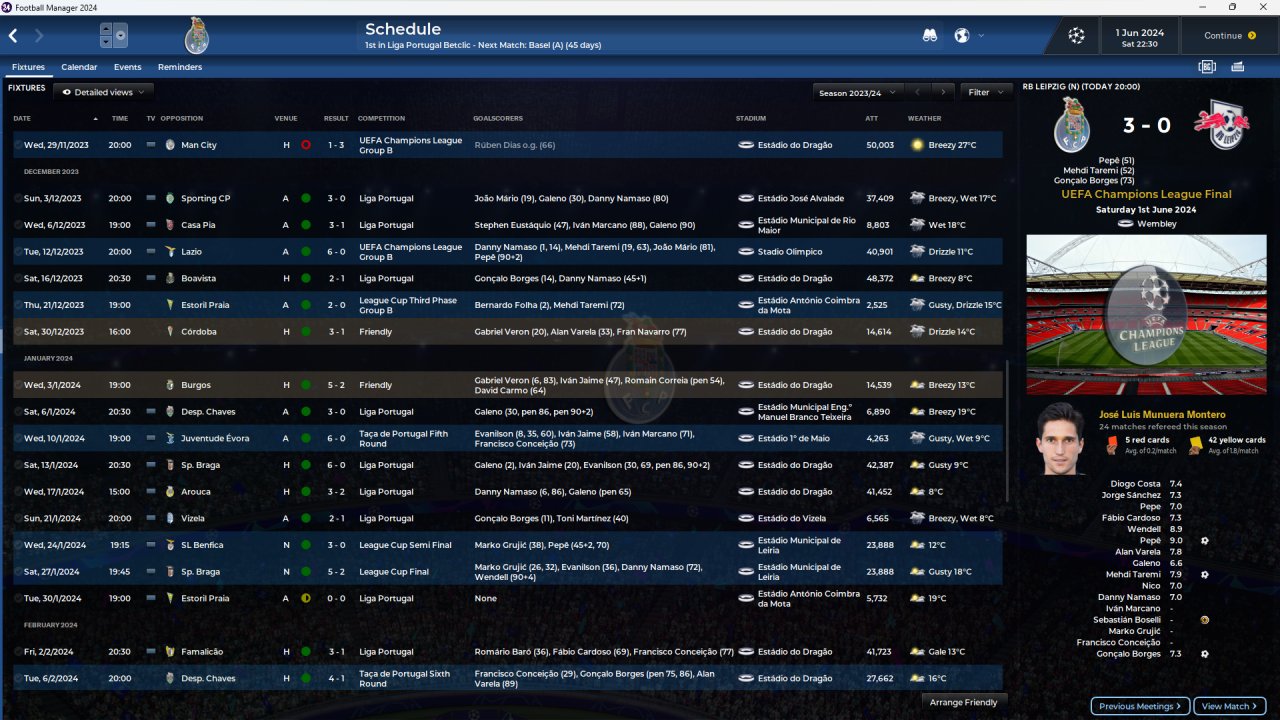The height and width of the screenshot is (720, 1280).
Task: Click the down arrow of the top bar stepper
Action: click(106, 42)
